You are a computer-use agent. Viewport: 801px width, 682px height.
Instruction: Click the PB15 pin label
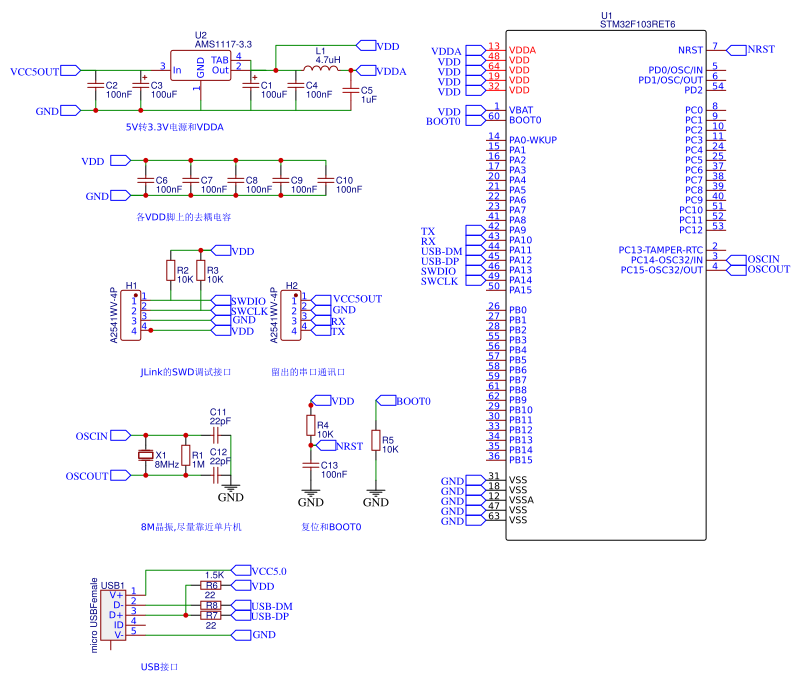(521, 460)
